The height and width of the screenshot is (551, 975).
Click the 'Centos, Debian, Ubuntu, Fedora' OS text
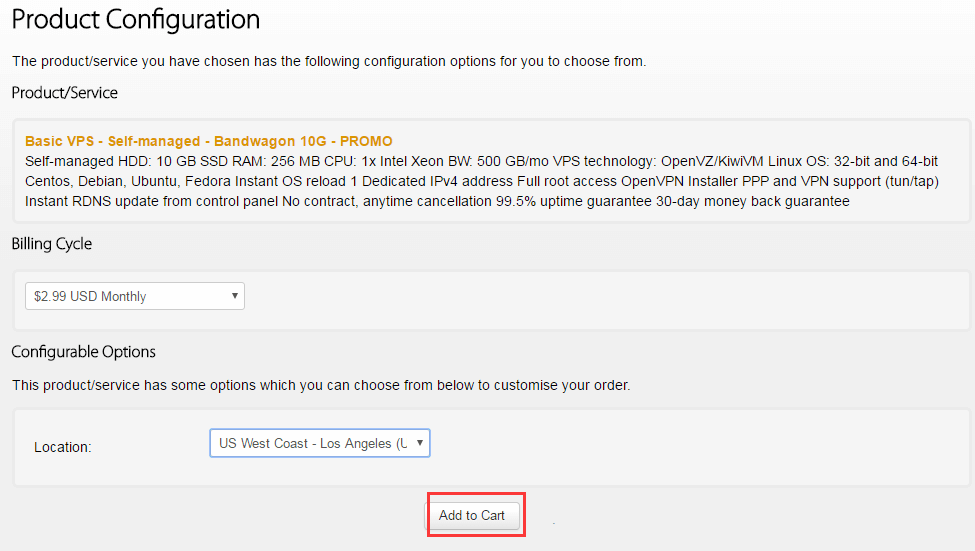pyautogui.click(x=130, y=181)
